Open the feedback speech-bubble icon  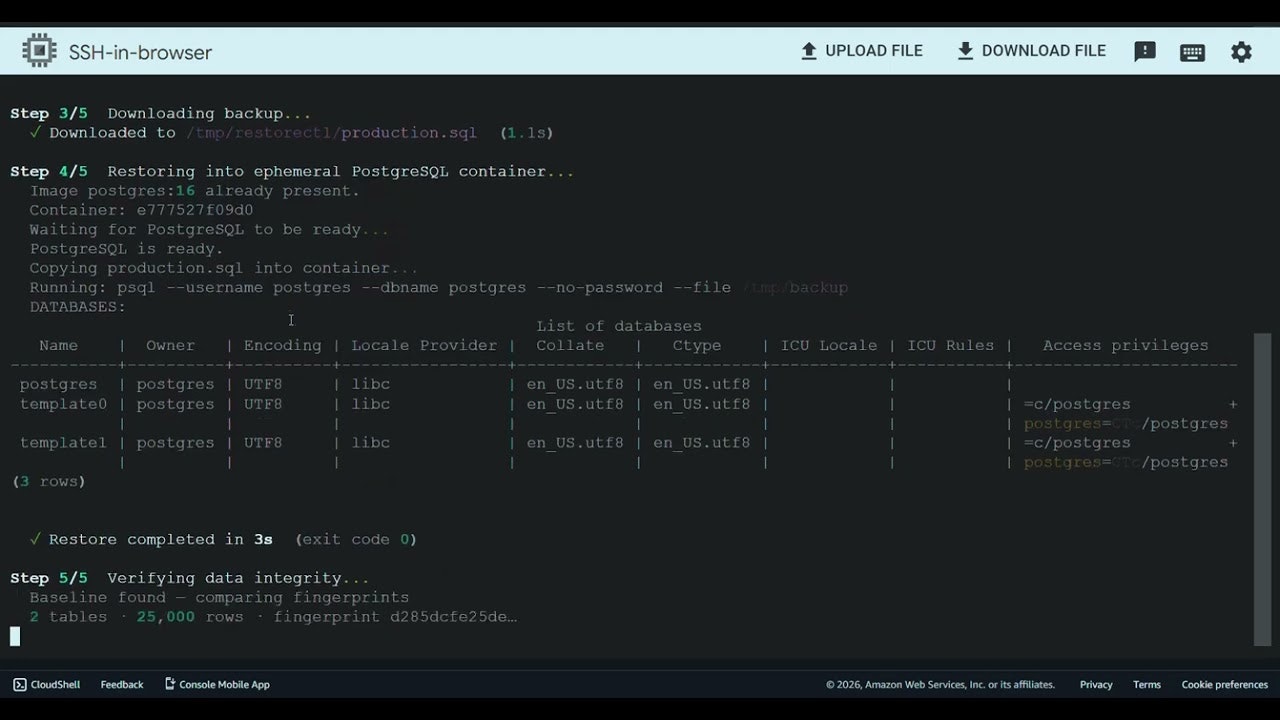point(1145,52)
